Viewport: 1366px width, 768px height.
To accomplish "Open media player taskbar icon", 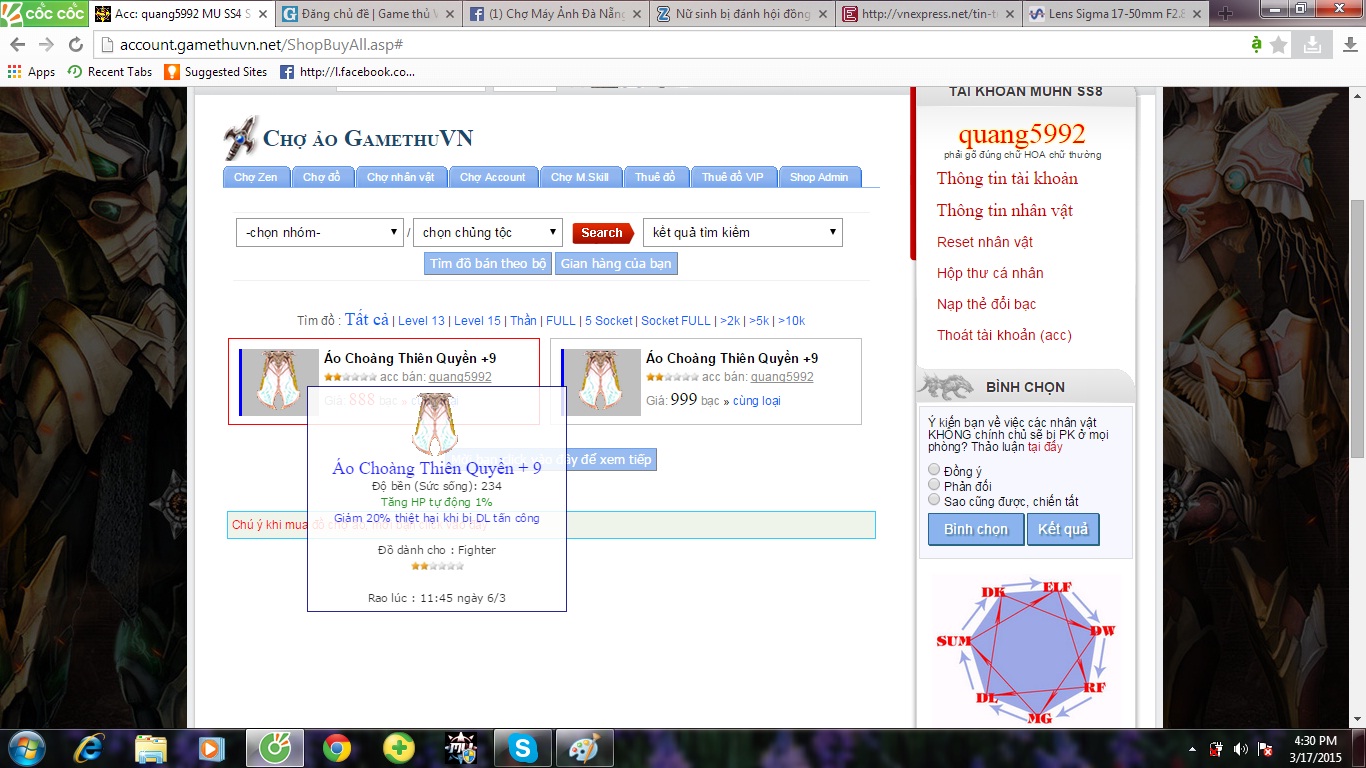I will (x=212, y=748).
